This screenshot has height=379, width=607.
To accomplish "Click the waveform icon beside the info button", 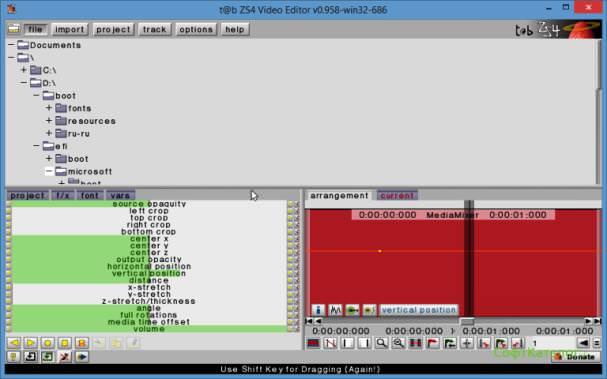I will click(335, 310).
